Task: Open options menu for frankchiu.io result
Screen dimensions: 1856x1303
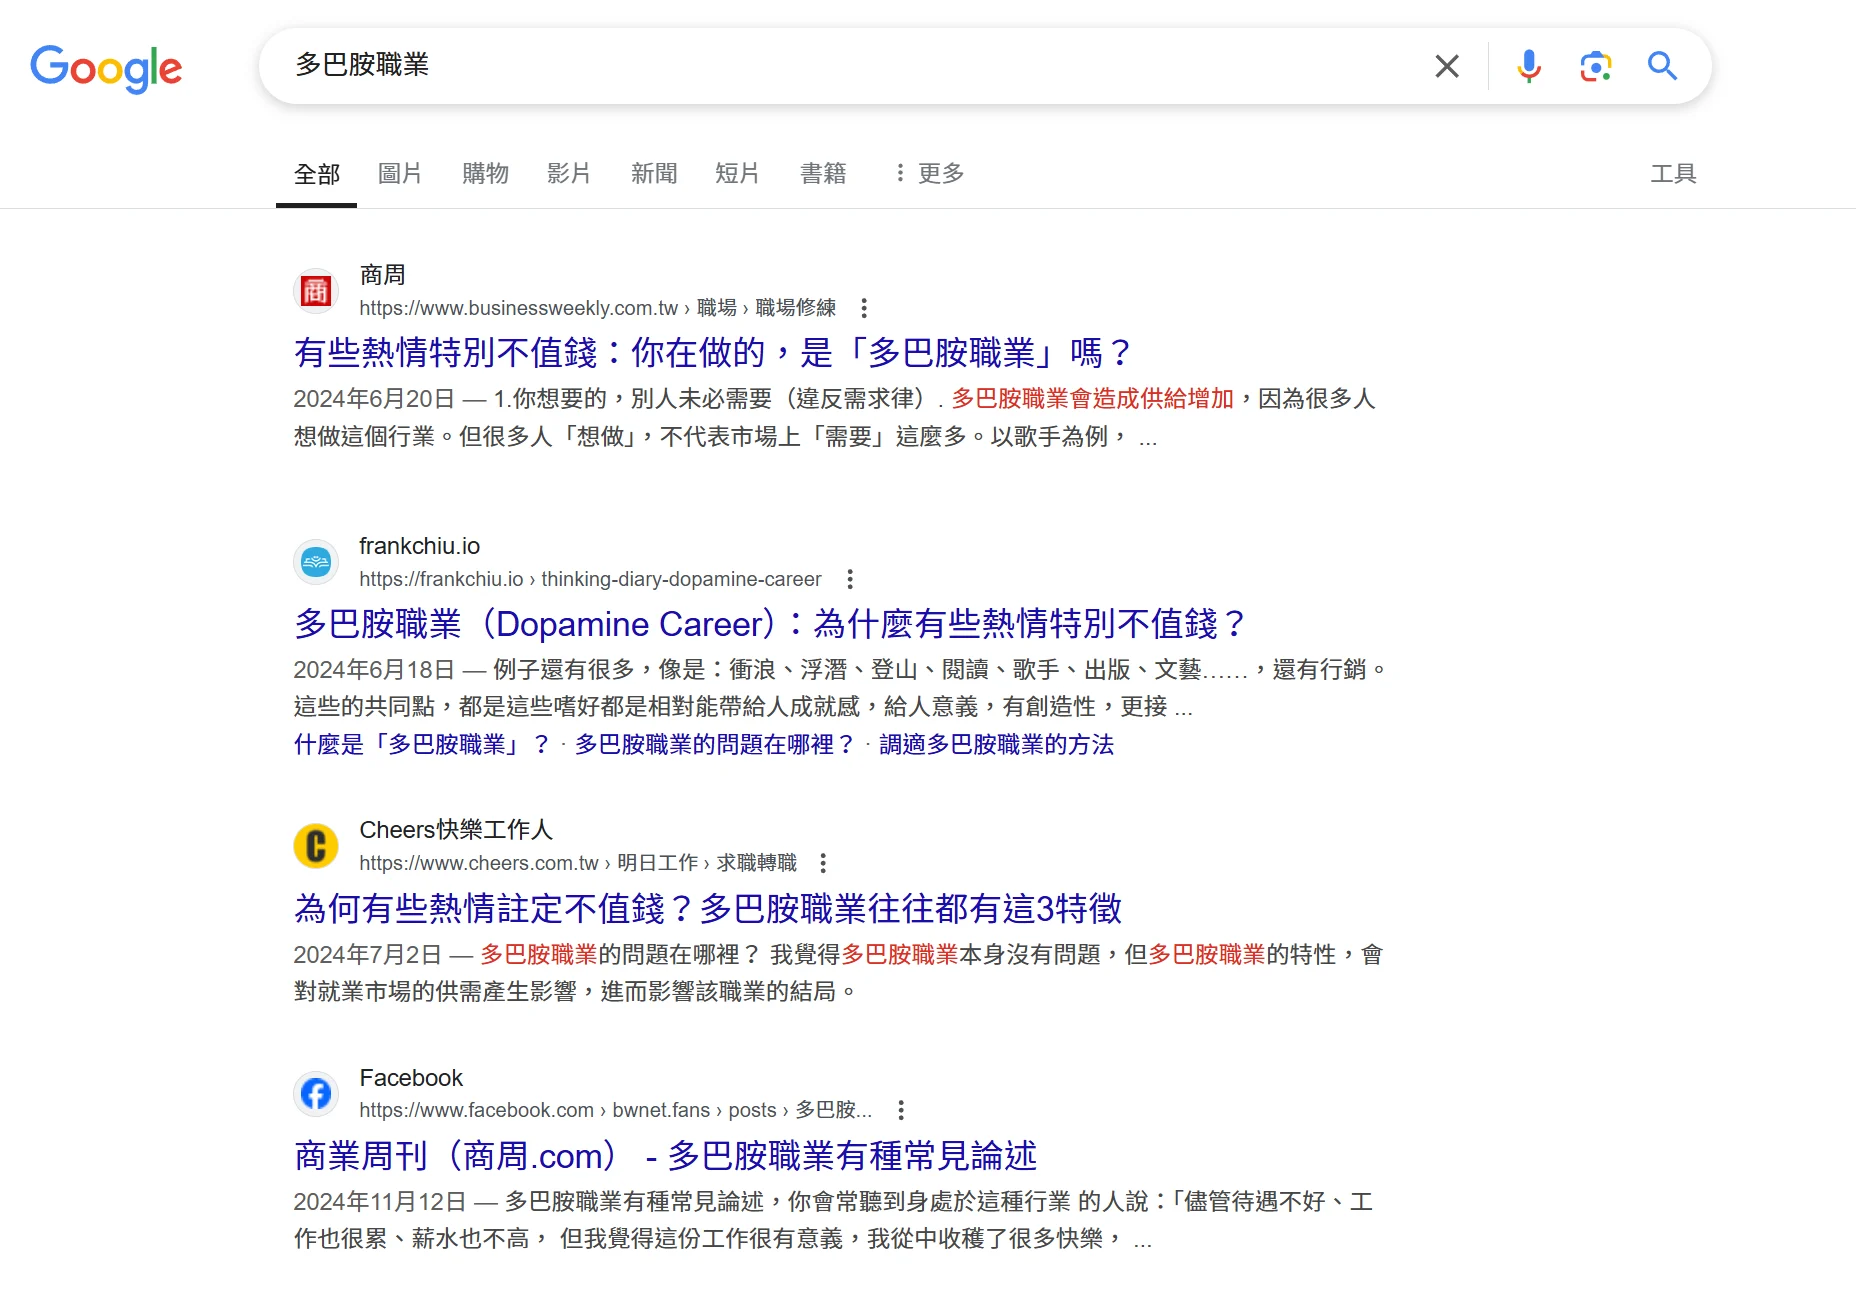Action: [x=850, y=579]
